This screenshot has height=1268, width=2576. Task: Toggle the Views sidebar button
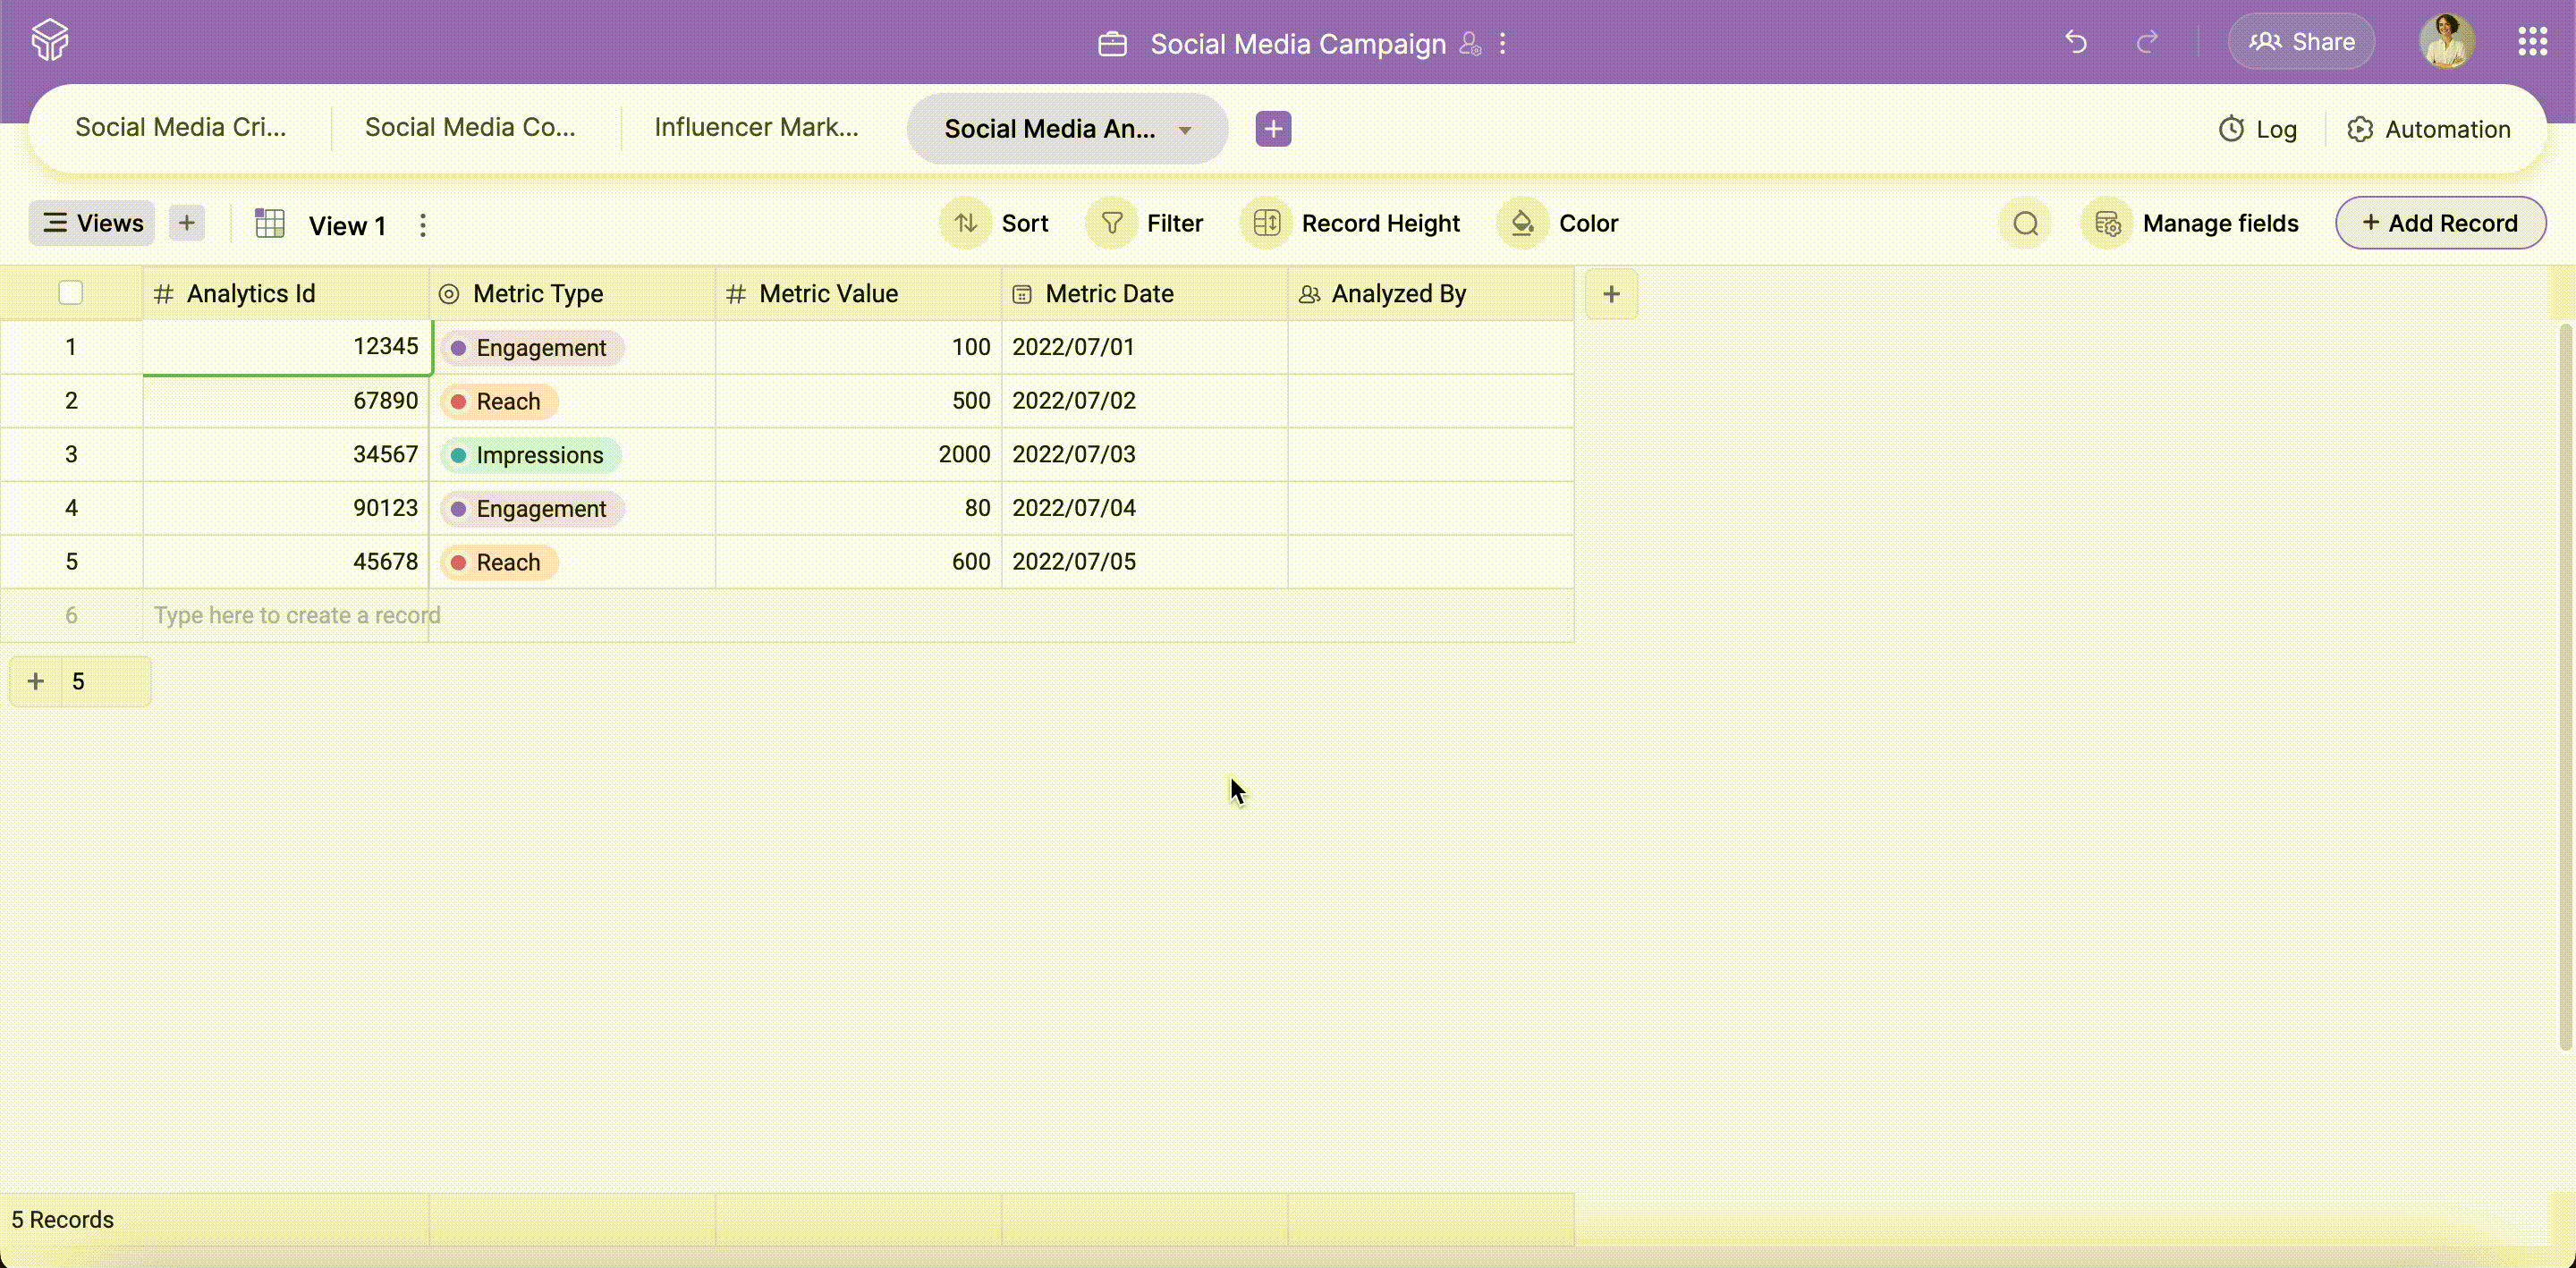click(92, 223)
